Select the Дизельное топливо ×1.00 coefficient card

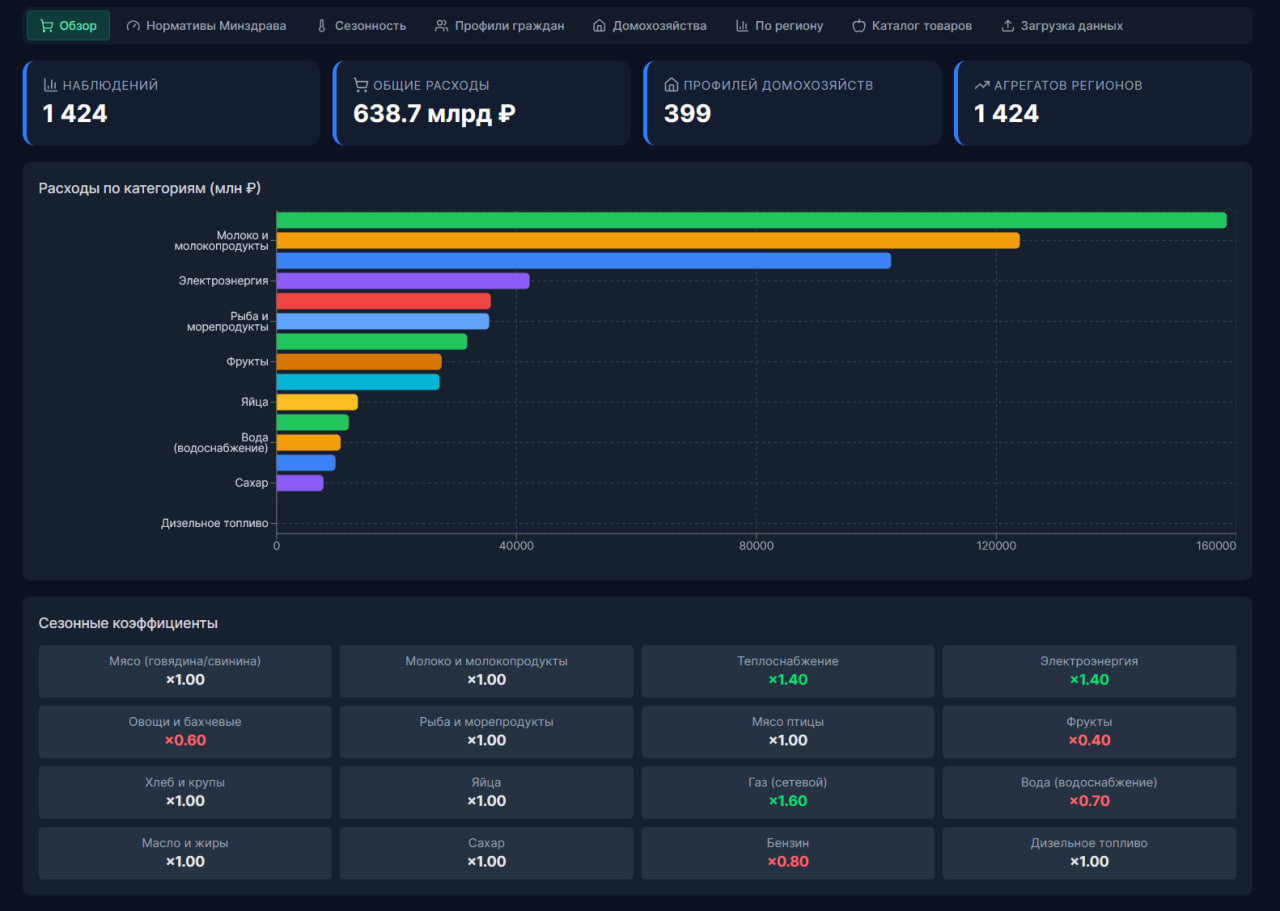1089,853
